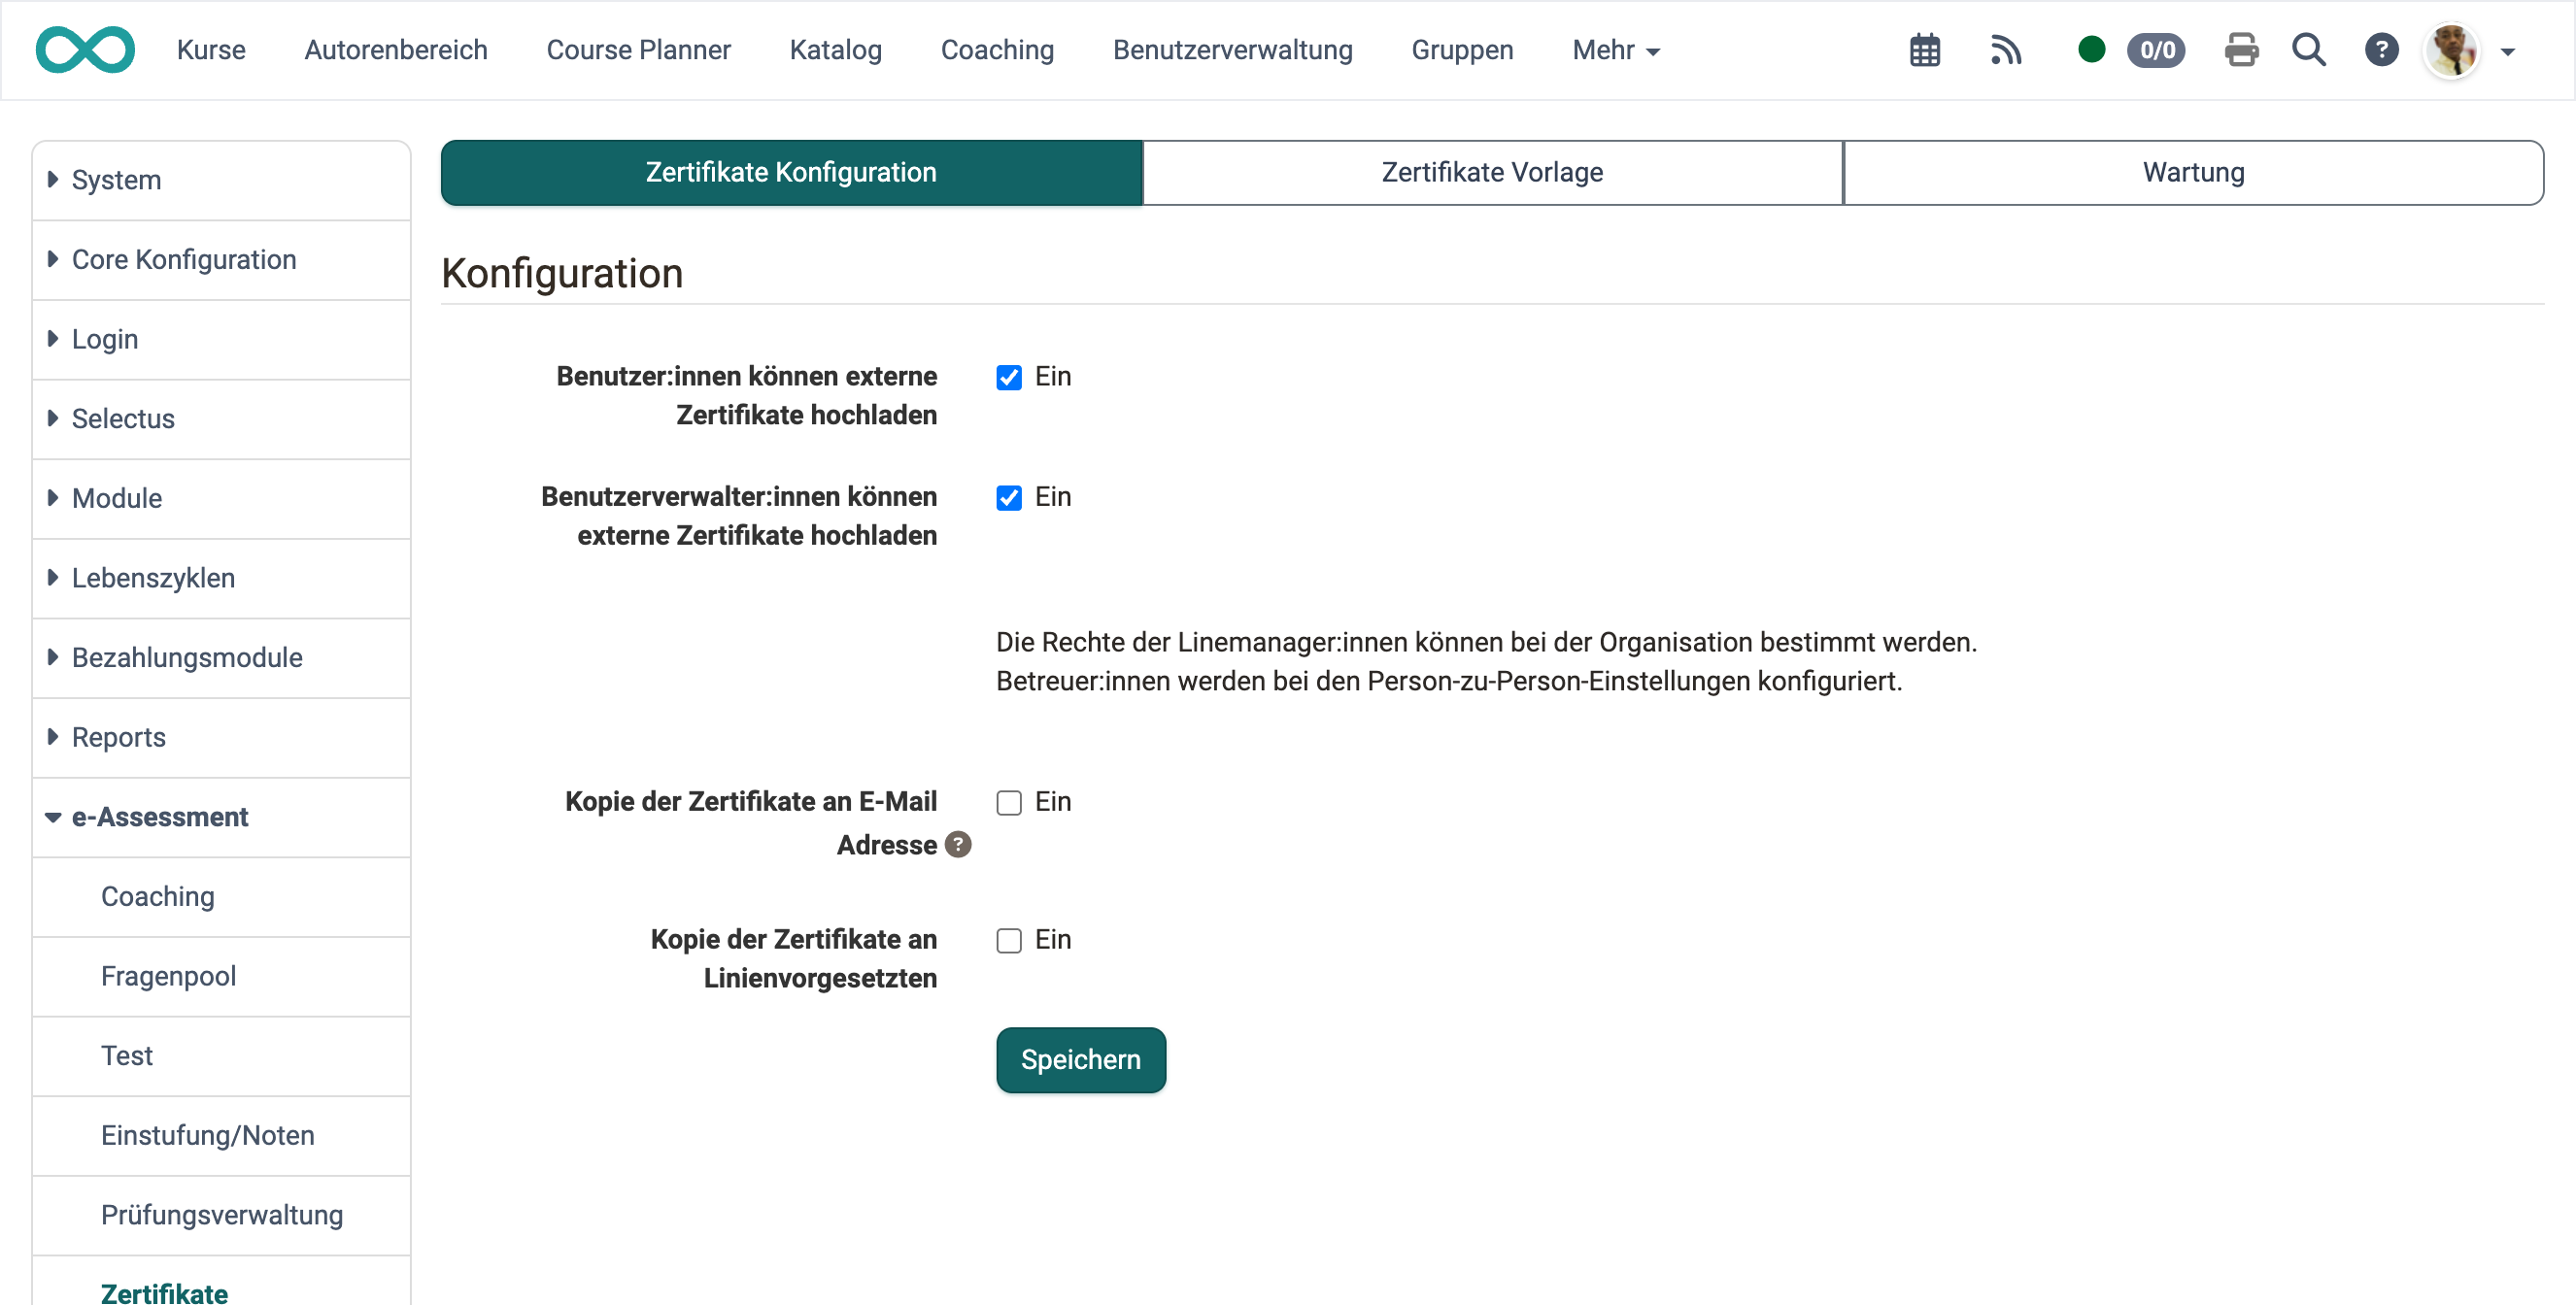The image size is (2576, 1305).
Task: Open Benutzerverwaltung in top navigation
Action: [1232, 50]
